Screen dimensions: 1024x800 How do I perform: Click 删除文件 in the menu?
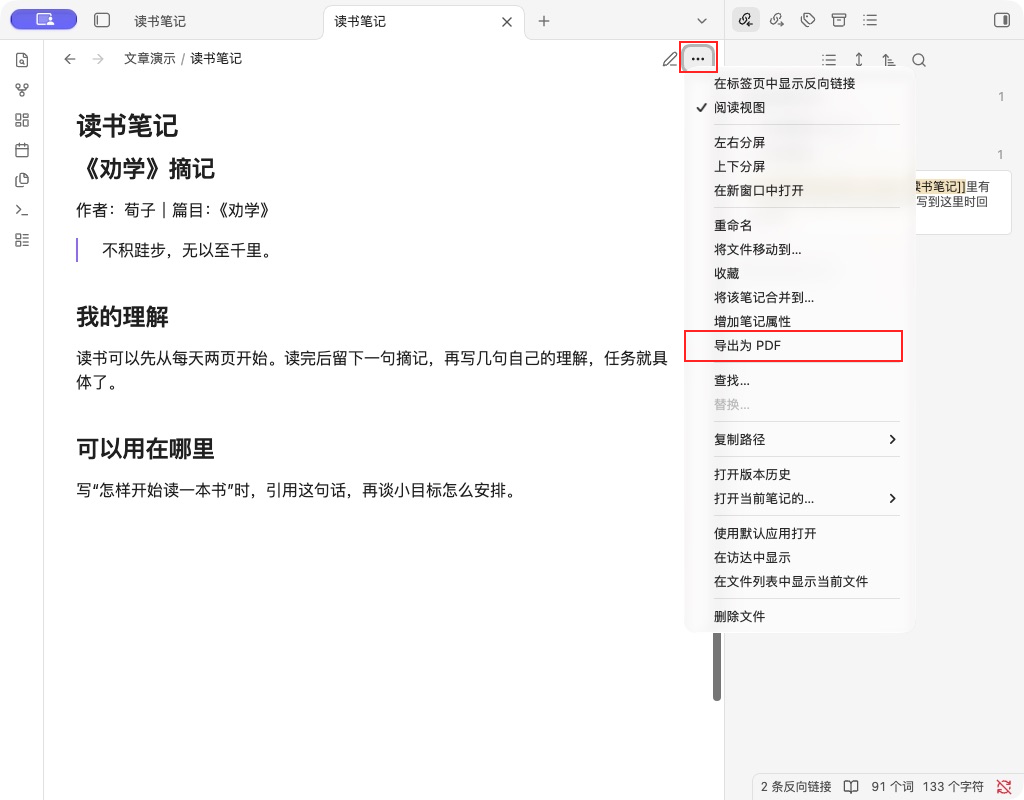793,616
